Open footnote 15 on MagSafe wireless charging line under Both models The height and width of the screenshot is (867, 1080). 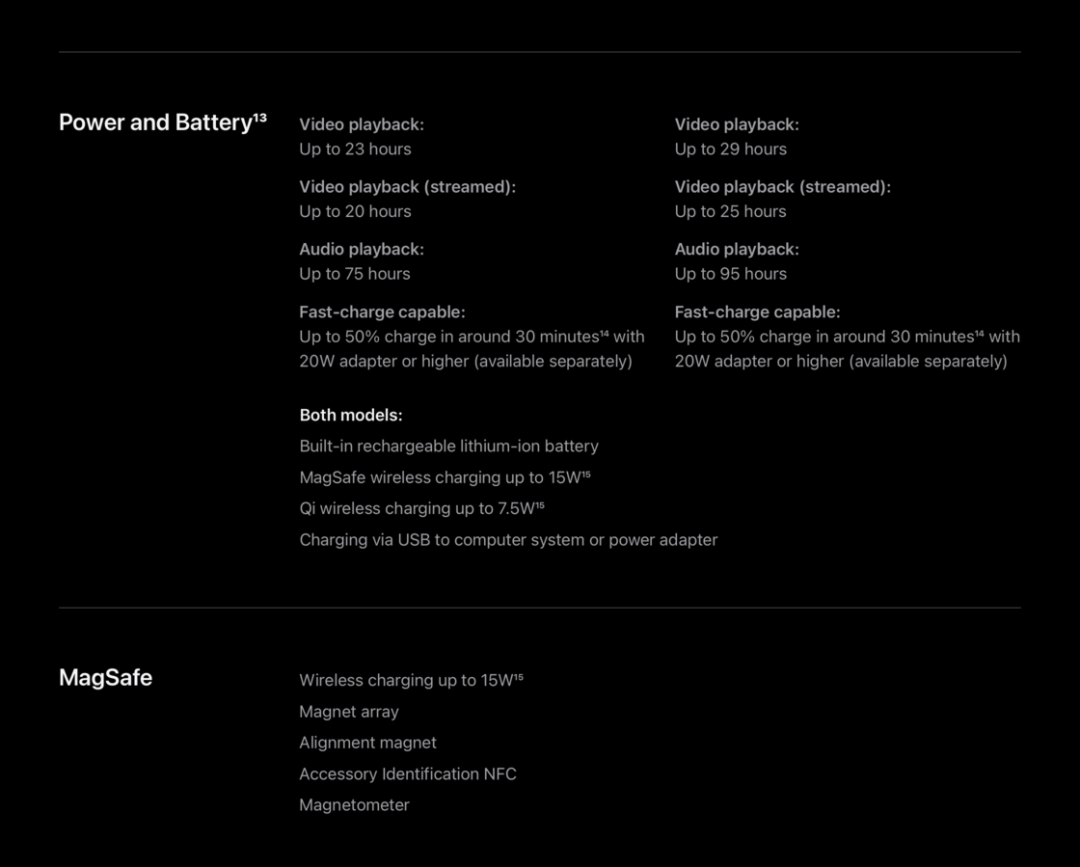tap(586, 474)
